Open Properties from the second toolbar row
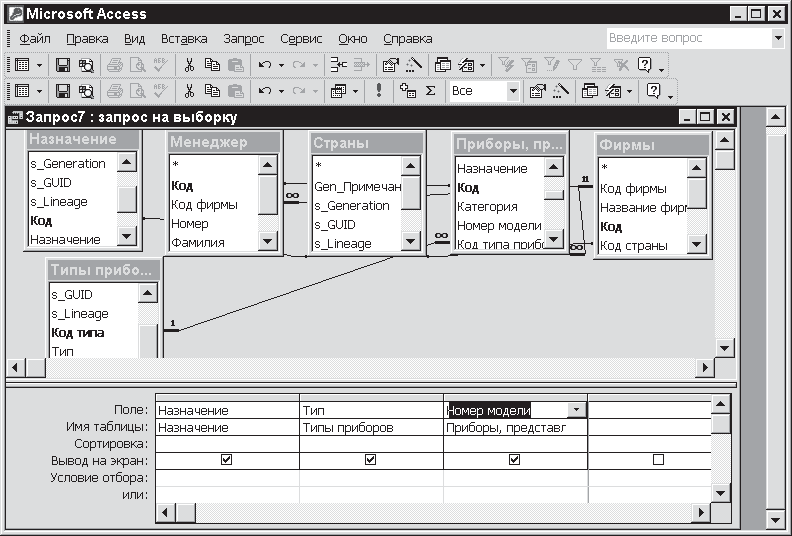The width and height of the screenshot is (792, 536). [537, 91]
